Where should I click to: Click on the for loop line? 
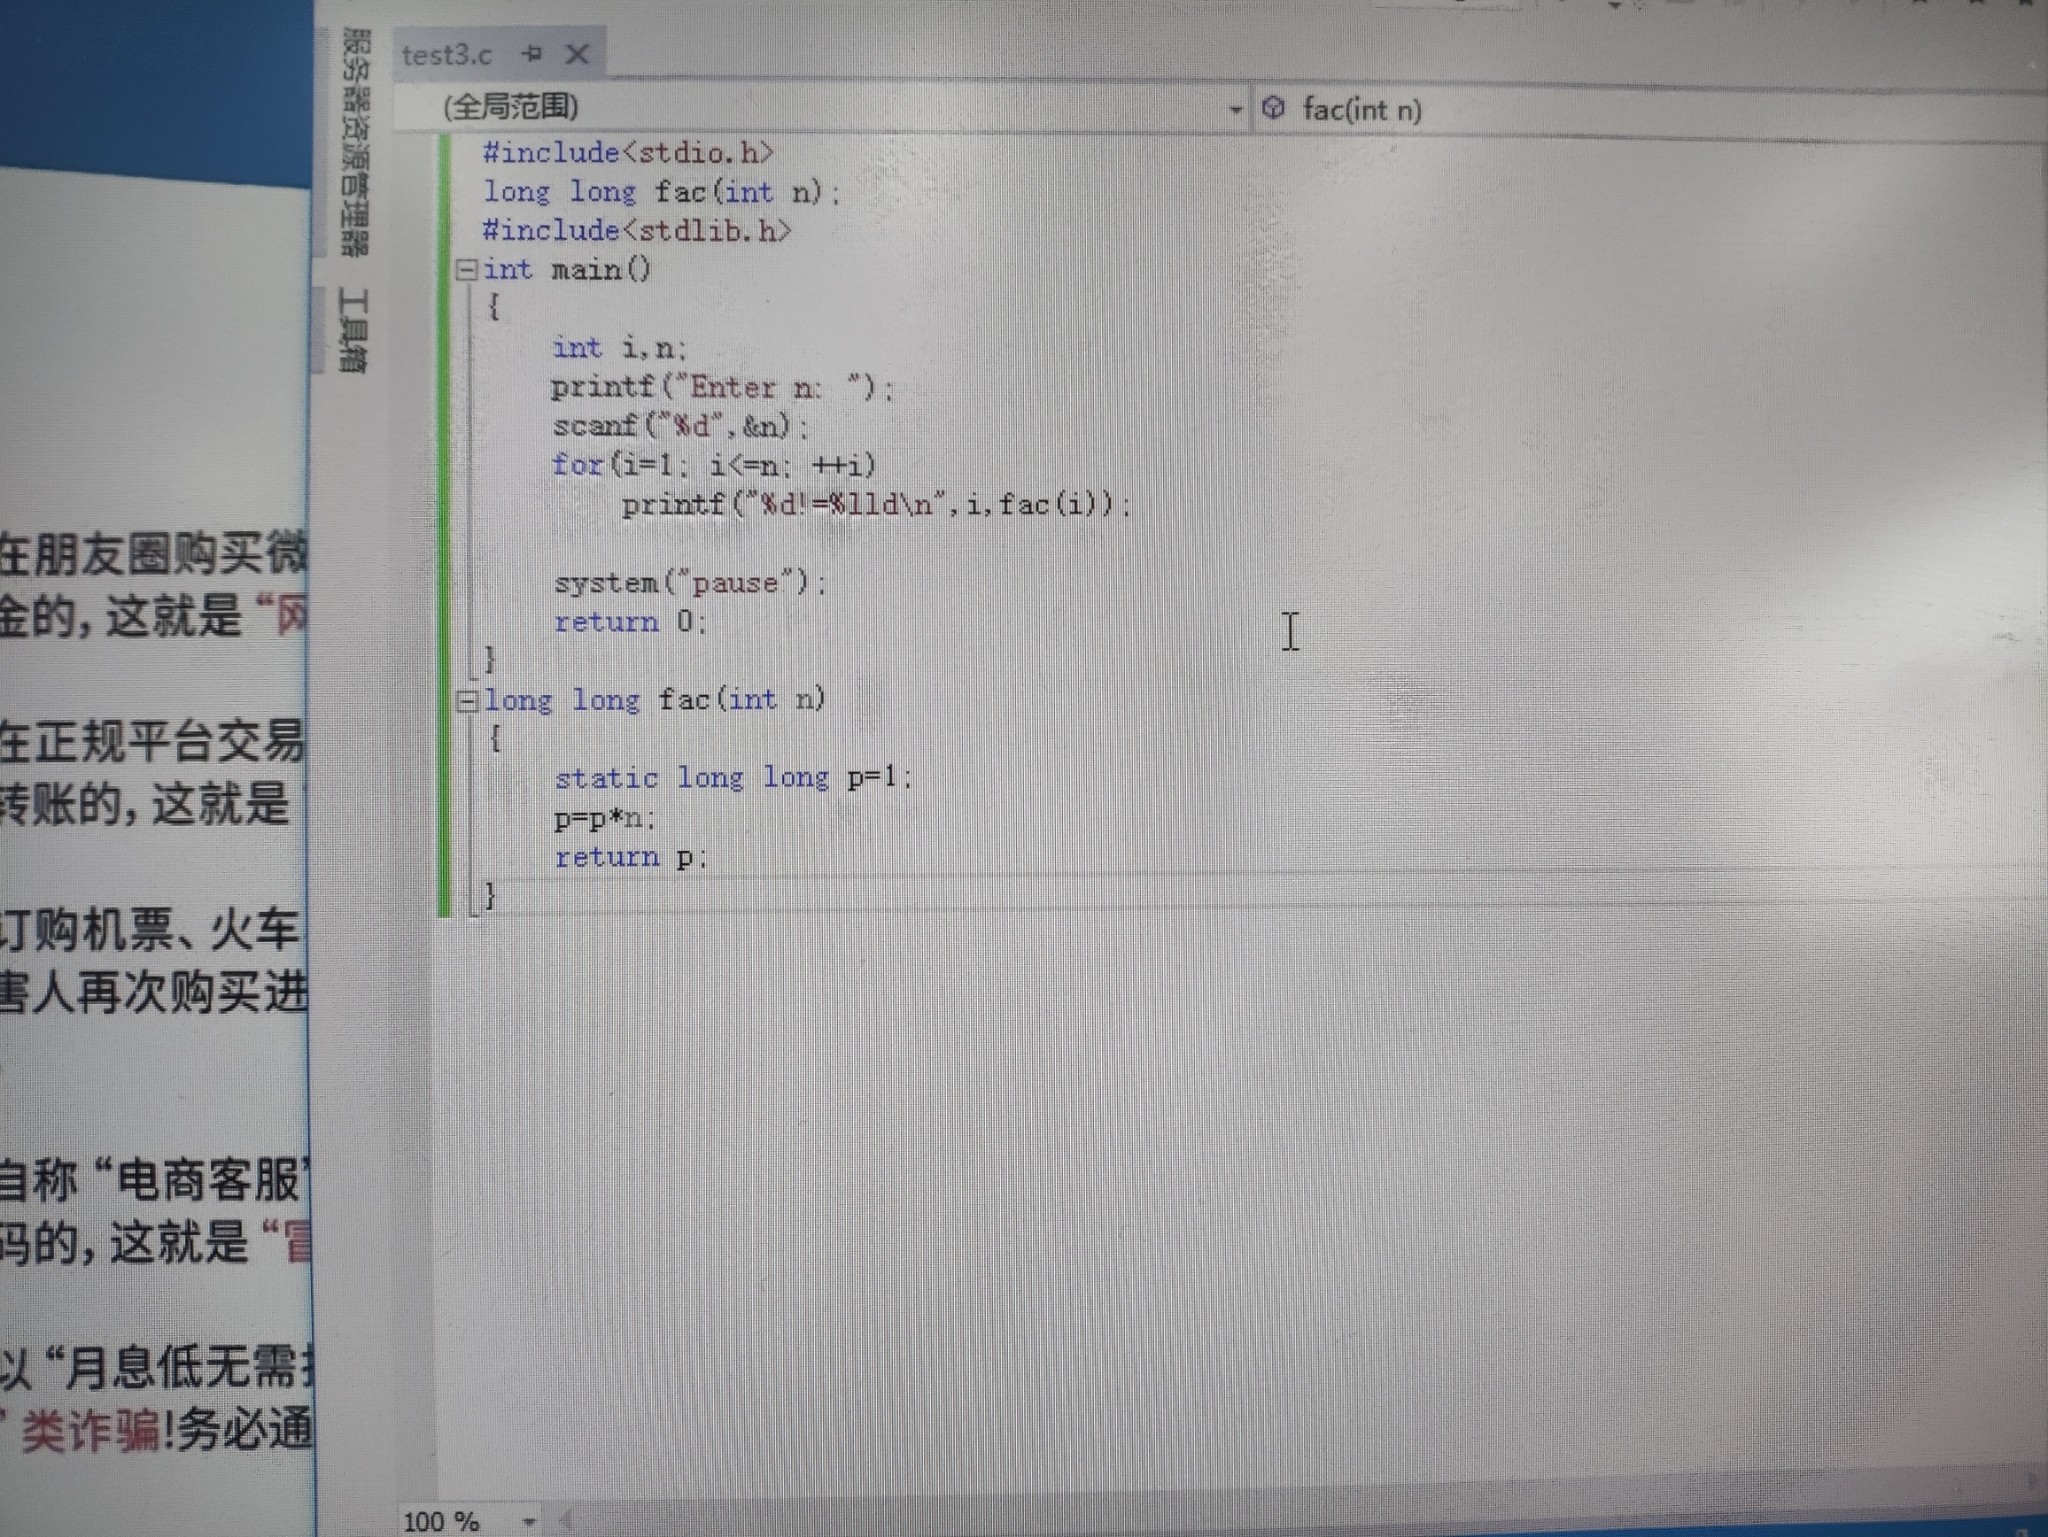713,466
